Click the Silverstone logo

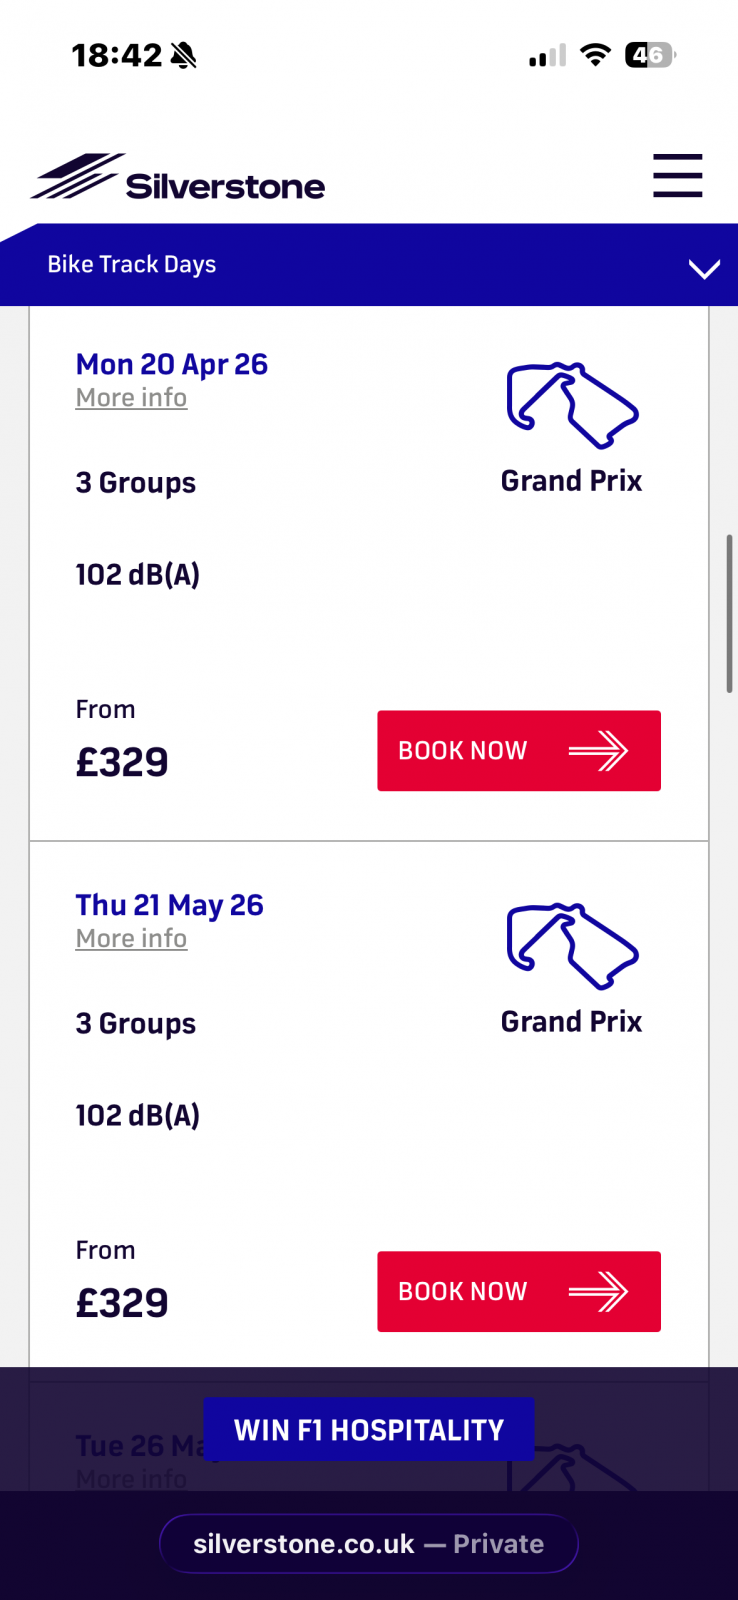[x=178, y=178]
